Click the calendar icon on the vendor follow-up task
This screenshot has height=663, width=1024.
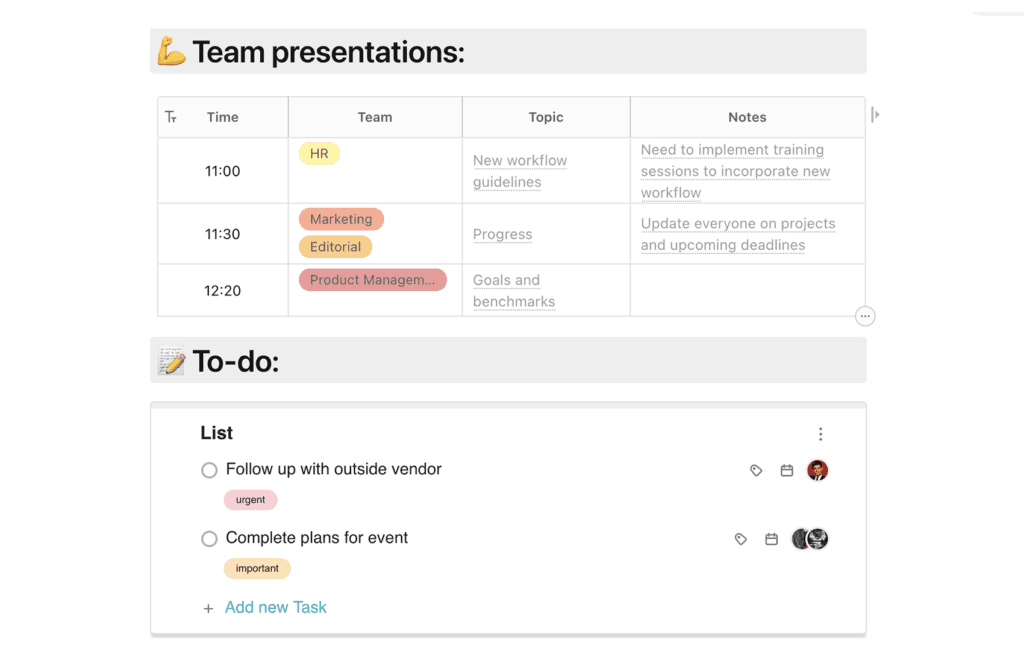tap(786, 470)
